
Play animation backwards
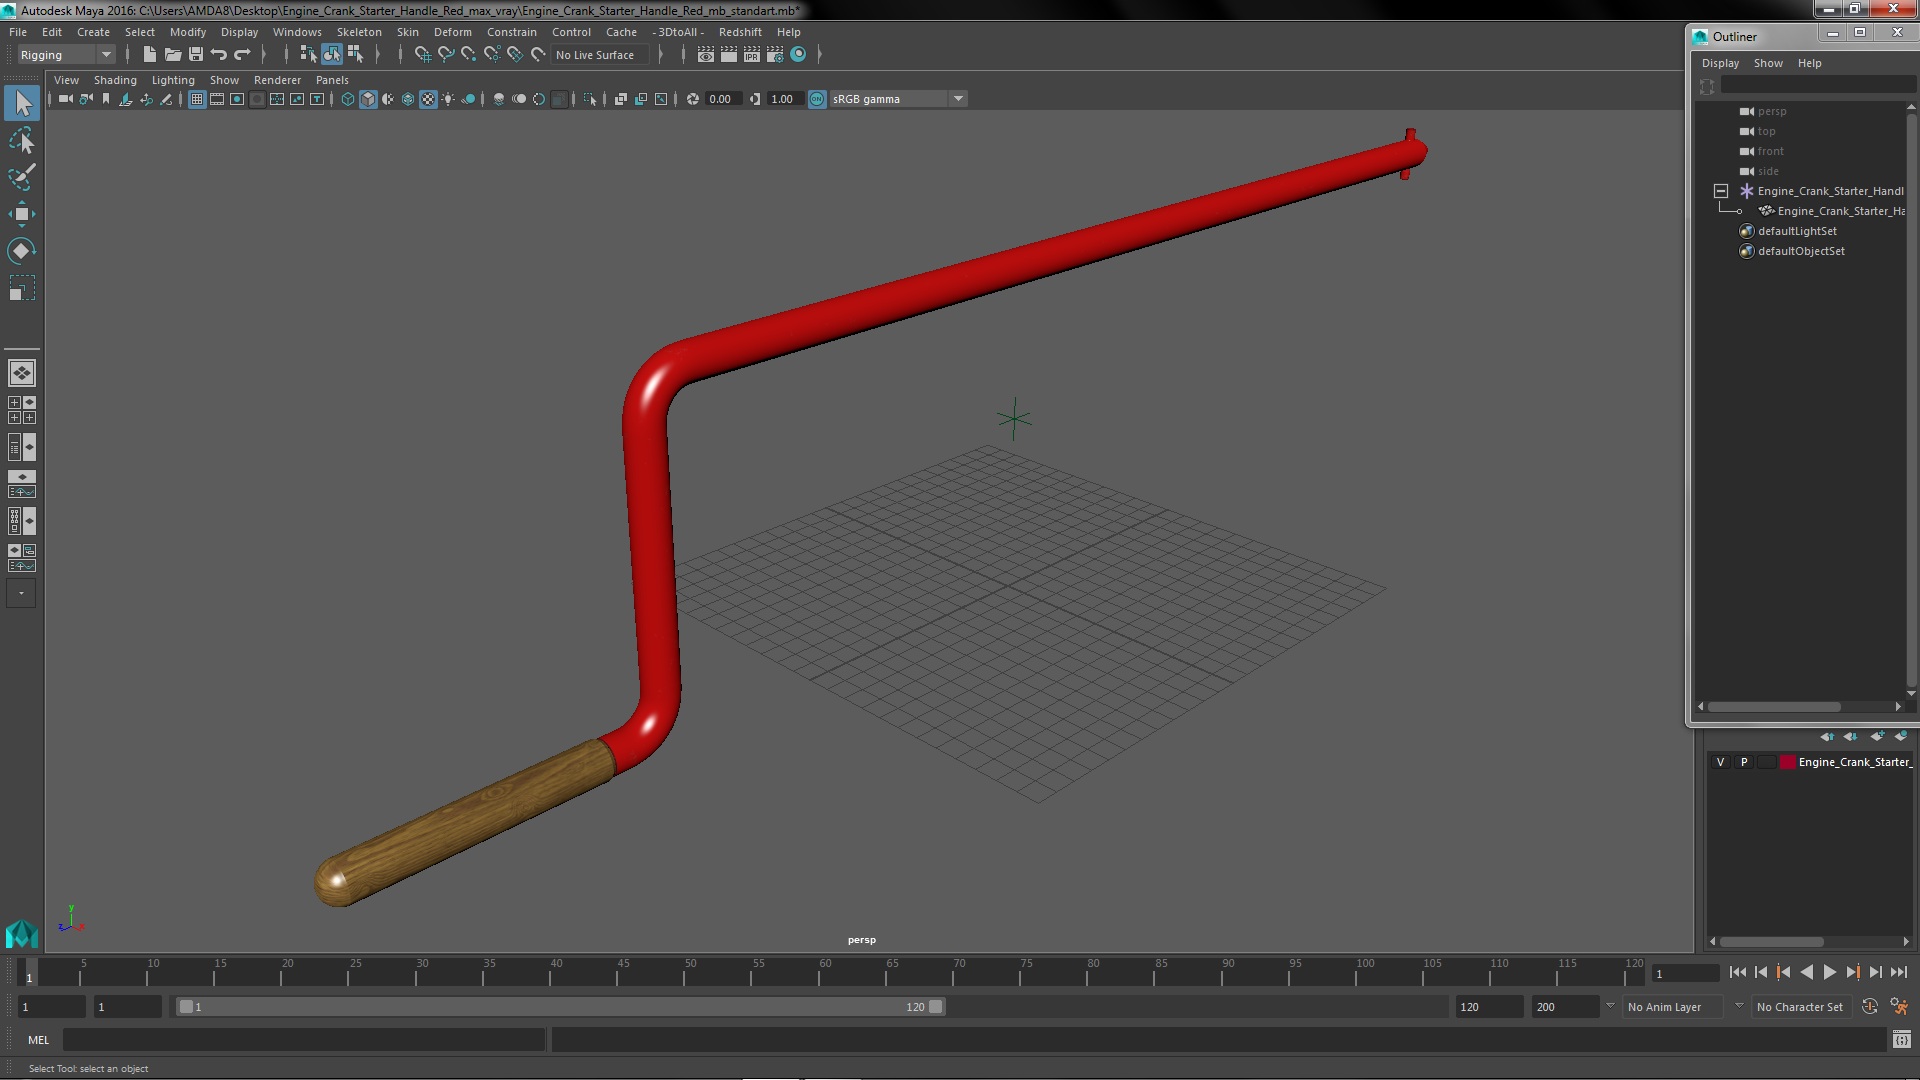pyautogui.click(x=1806, y=972)
